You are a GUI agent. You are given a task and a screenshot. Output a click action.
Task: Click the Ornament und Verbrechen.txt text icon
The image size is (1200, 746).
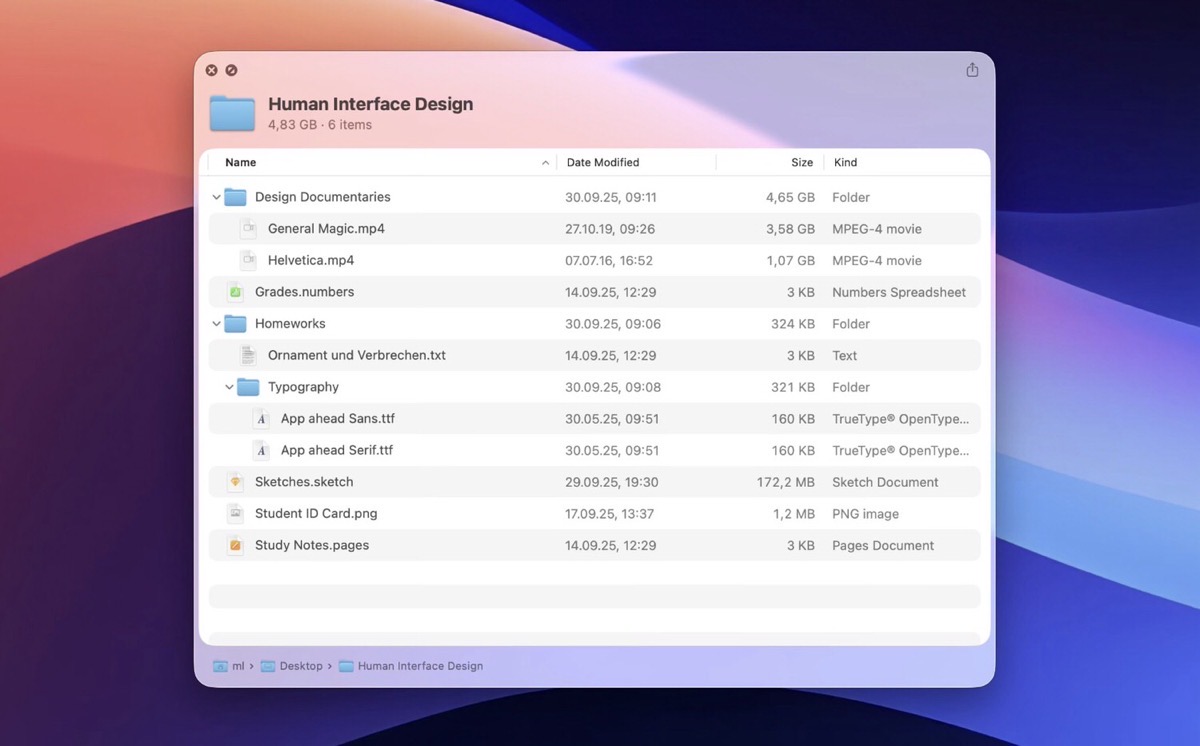[x=248, y=356]
